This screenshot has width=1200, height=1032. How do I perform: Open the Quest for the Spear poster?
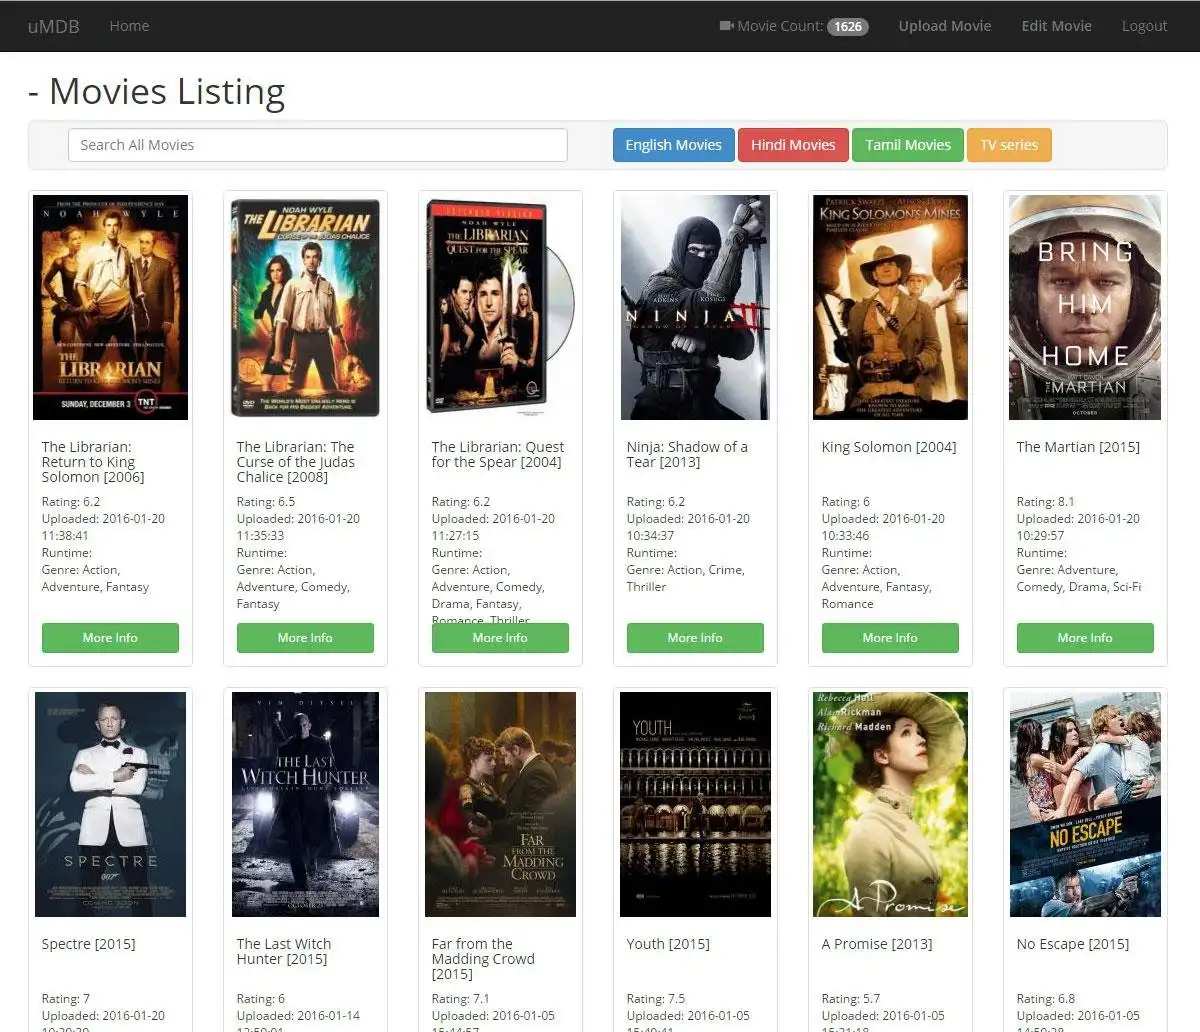coord(500,307)
